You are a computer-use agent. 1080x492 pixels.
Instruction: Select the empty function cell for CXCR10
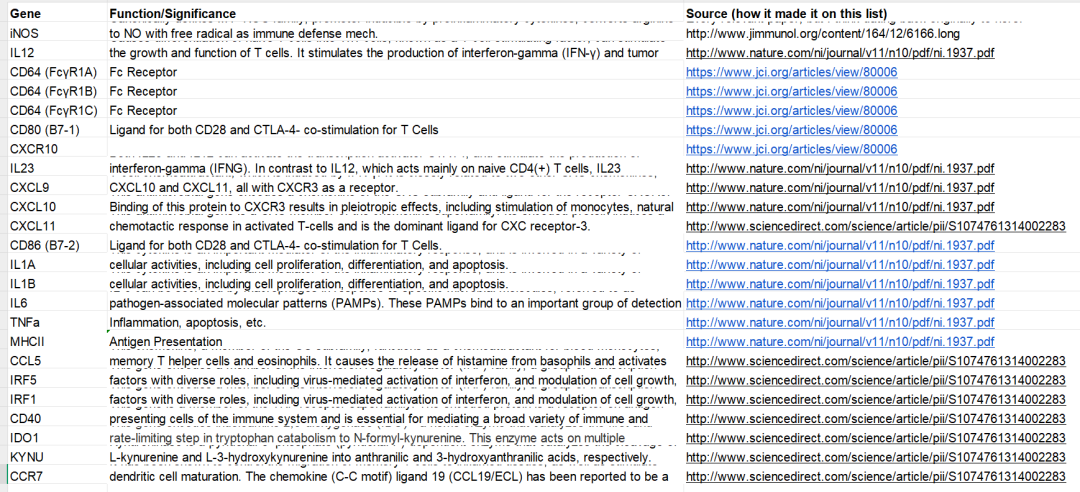[390, 149]
